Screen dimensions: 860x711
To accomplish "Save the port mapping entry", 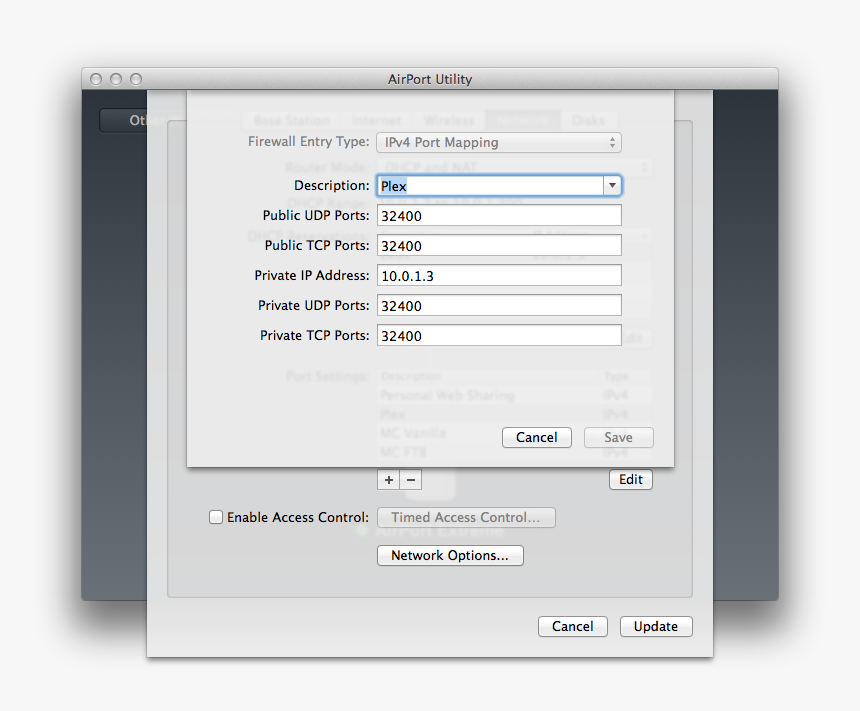I will coord(619,437).
